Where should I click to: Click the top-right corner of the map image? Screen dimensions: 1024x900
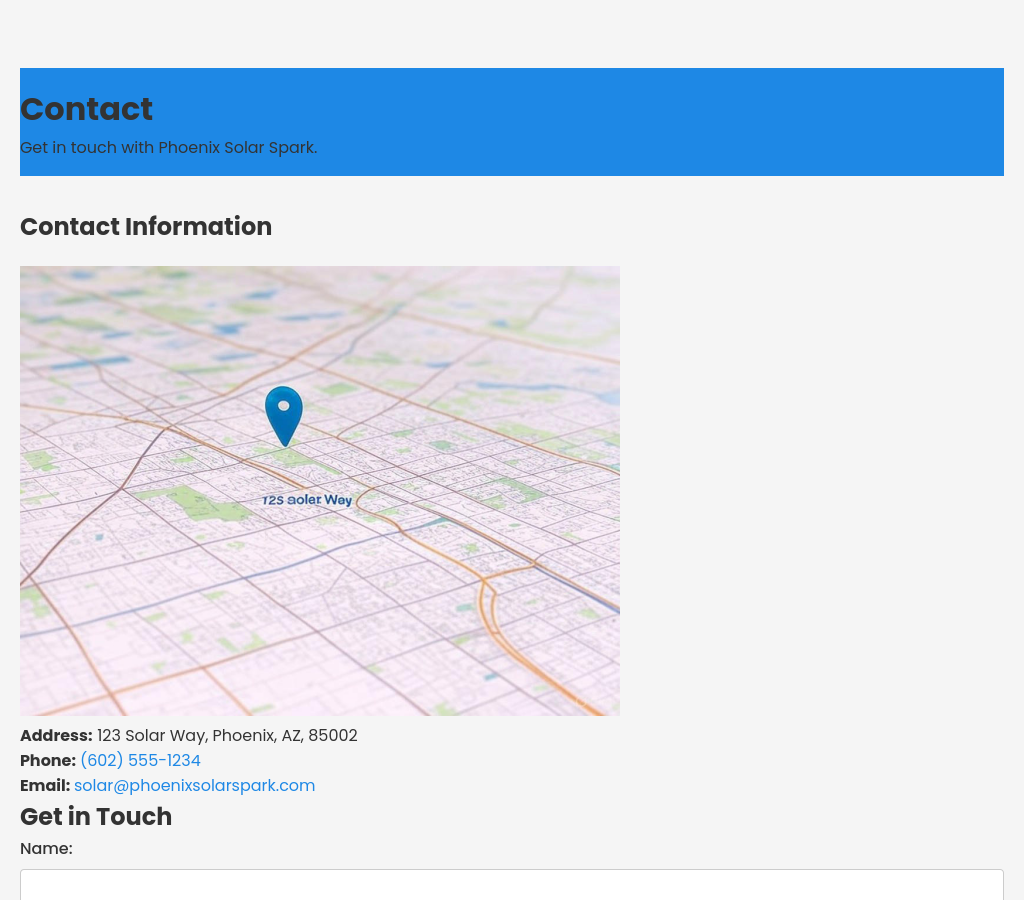point(608,278)
